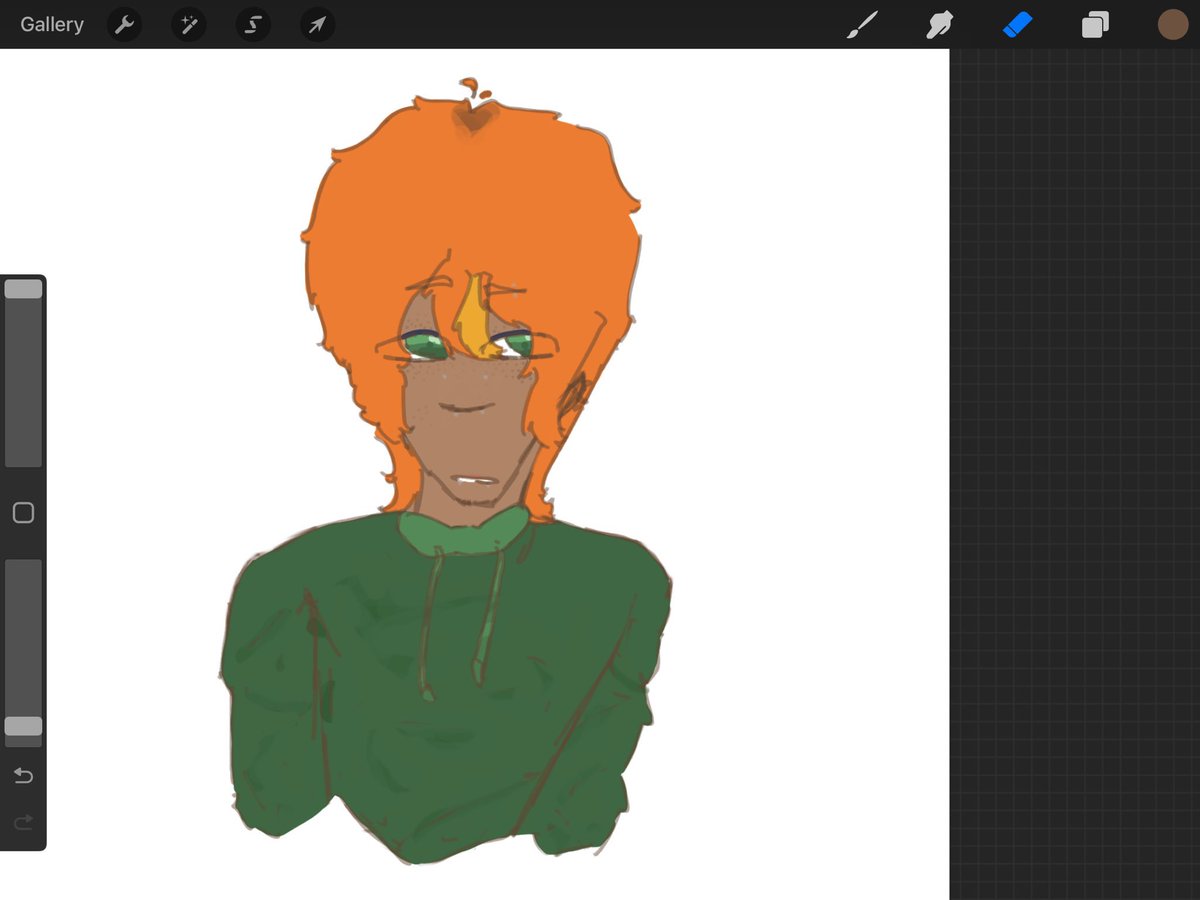Image resolution: width=1200 pixels, height=900 pixels.
Task: Select the Paint brush tool
Action: point(862,24)
